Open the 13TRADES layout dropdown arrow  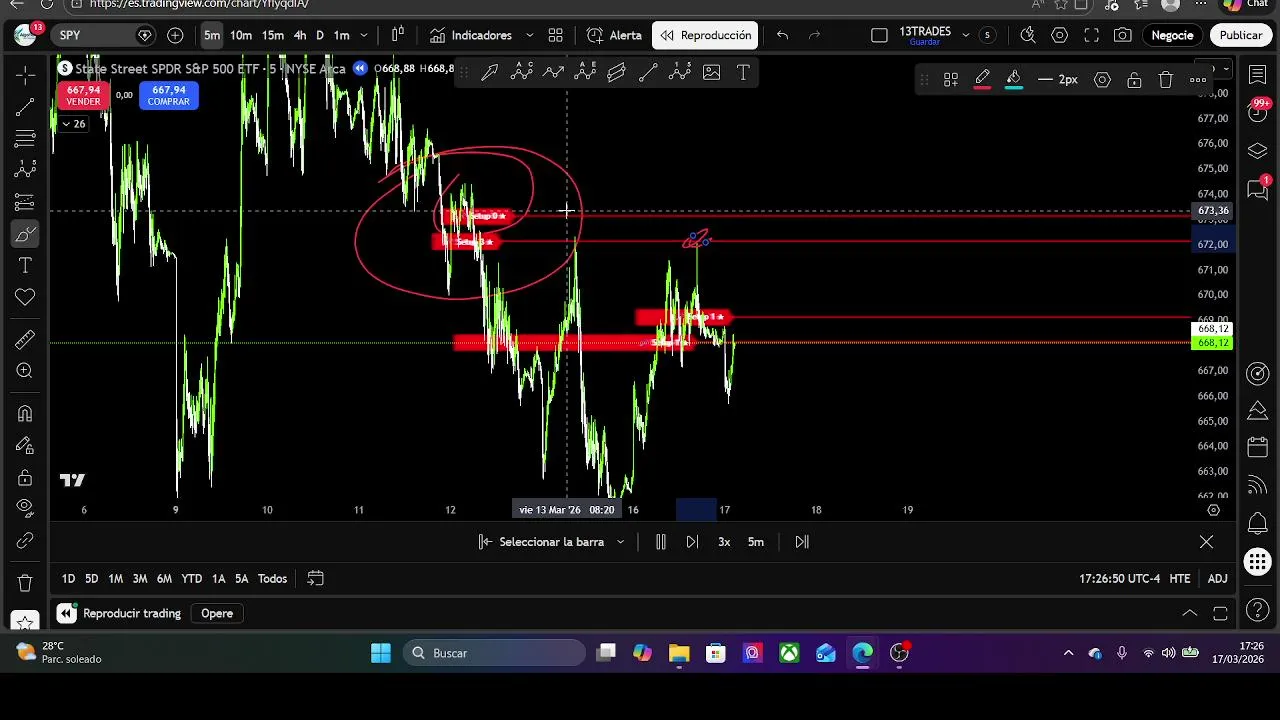pos(965,35)
